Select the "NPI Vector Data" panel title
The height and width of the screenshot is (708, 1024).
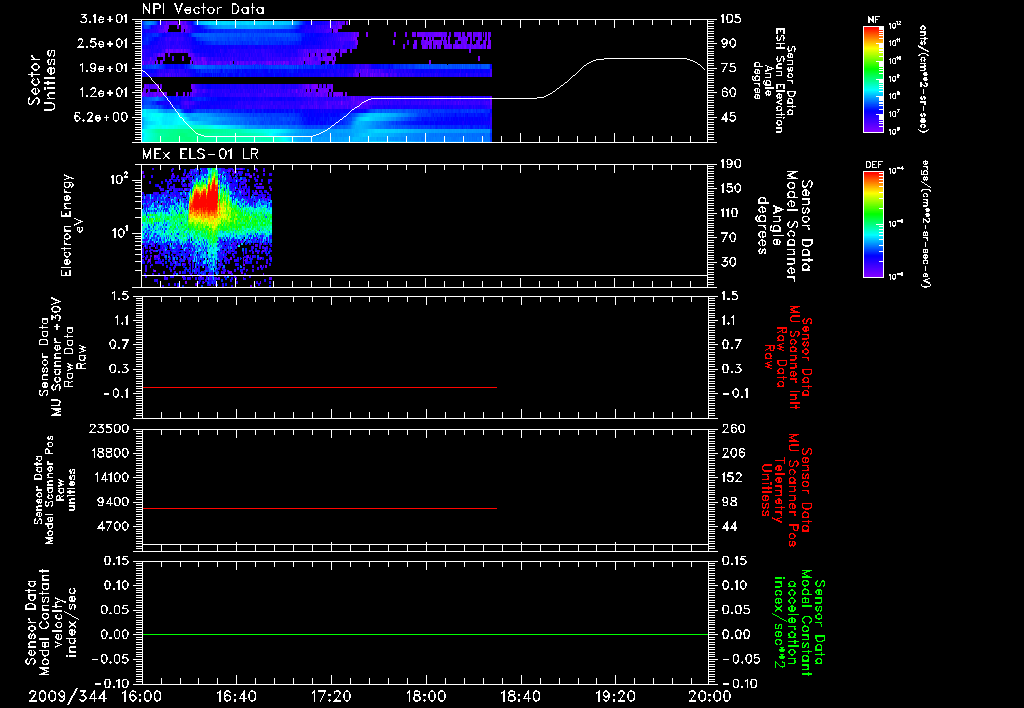[x=203, y=9]
